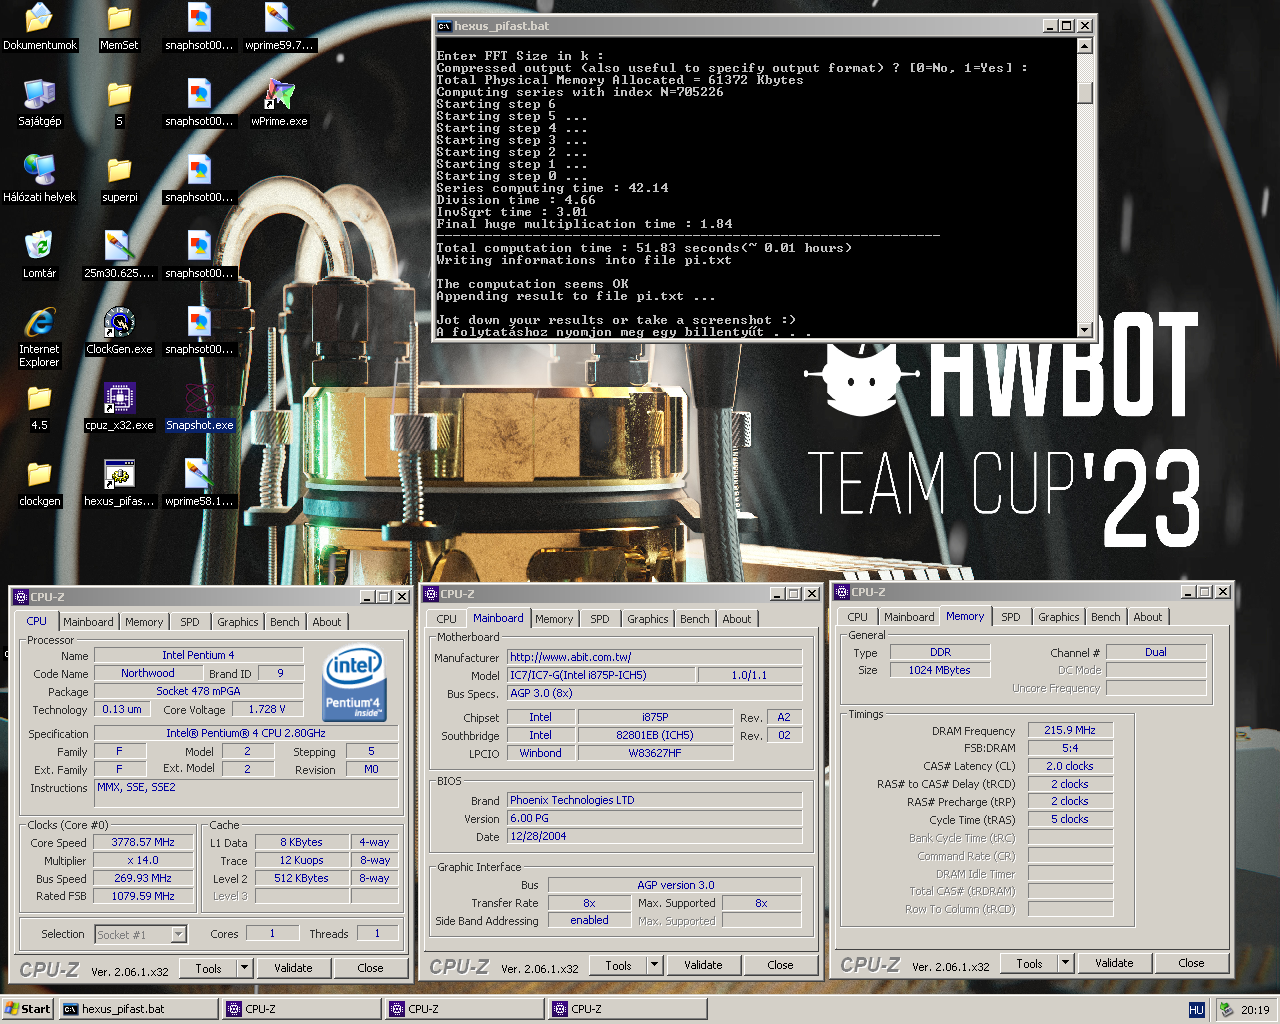1280x1024 pixels.
Task: Launch the hexus_pifas batch file icon
Action: (x=119, y=474)
